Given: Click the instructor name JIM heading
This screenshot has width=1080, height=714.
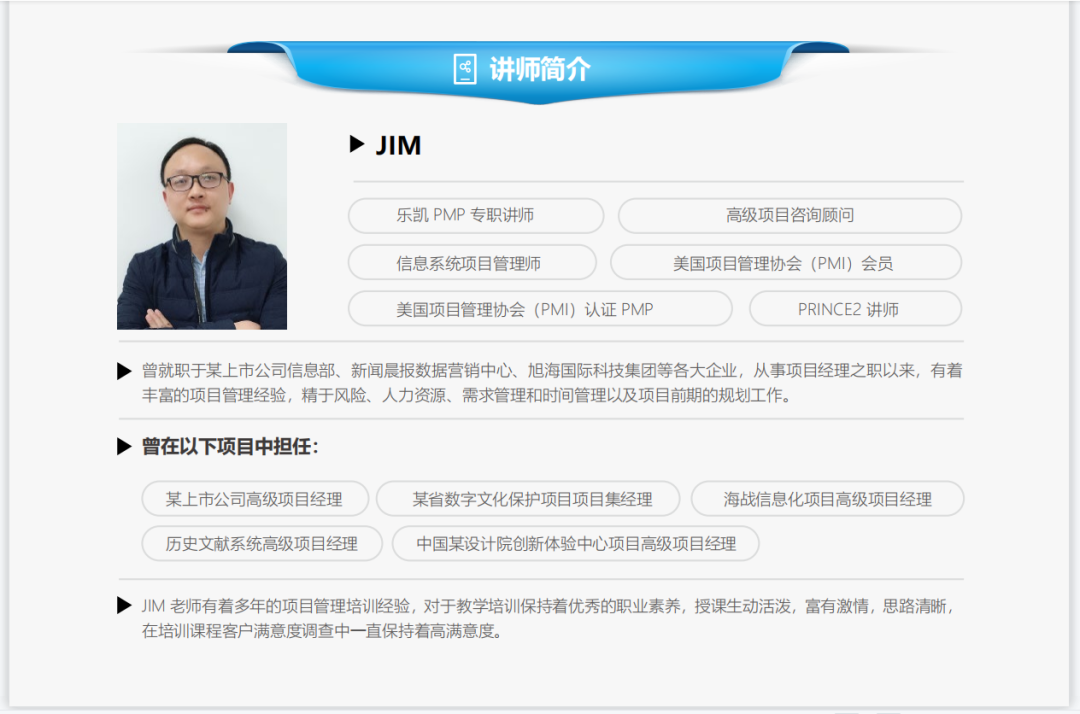Looking at the screenshot, I should 398,145.
